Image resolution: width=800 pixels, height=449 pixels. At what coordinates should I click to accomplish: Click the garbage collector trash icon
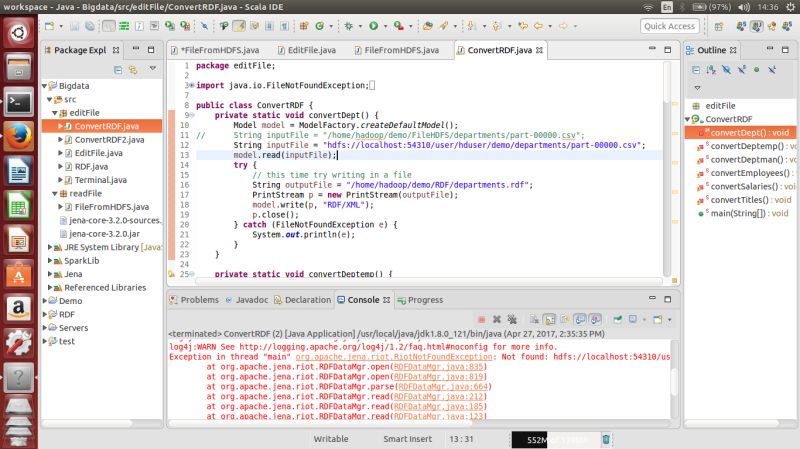coord(606,439)
